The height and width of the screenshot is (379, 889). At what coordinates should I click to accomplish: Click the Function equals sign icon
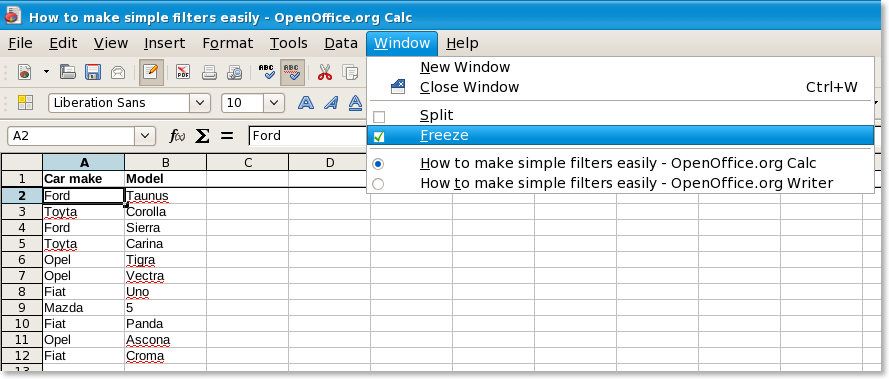227,136
